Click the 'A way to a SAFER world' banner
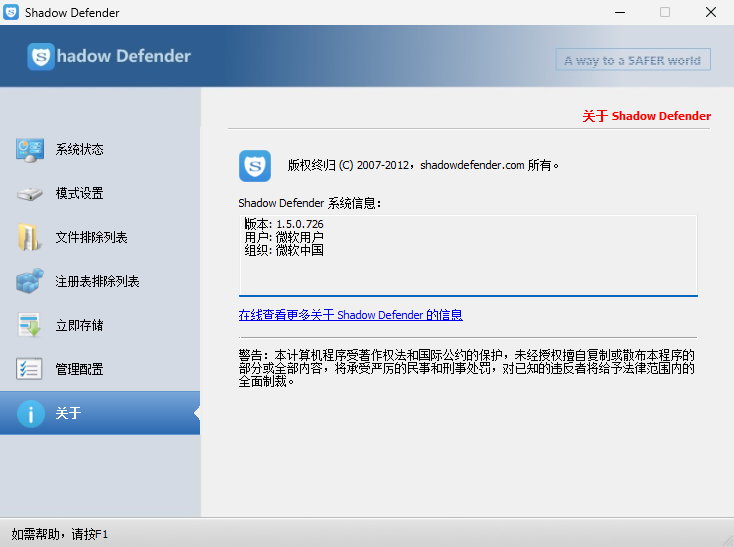 [633, 60]
